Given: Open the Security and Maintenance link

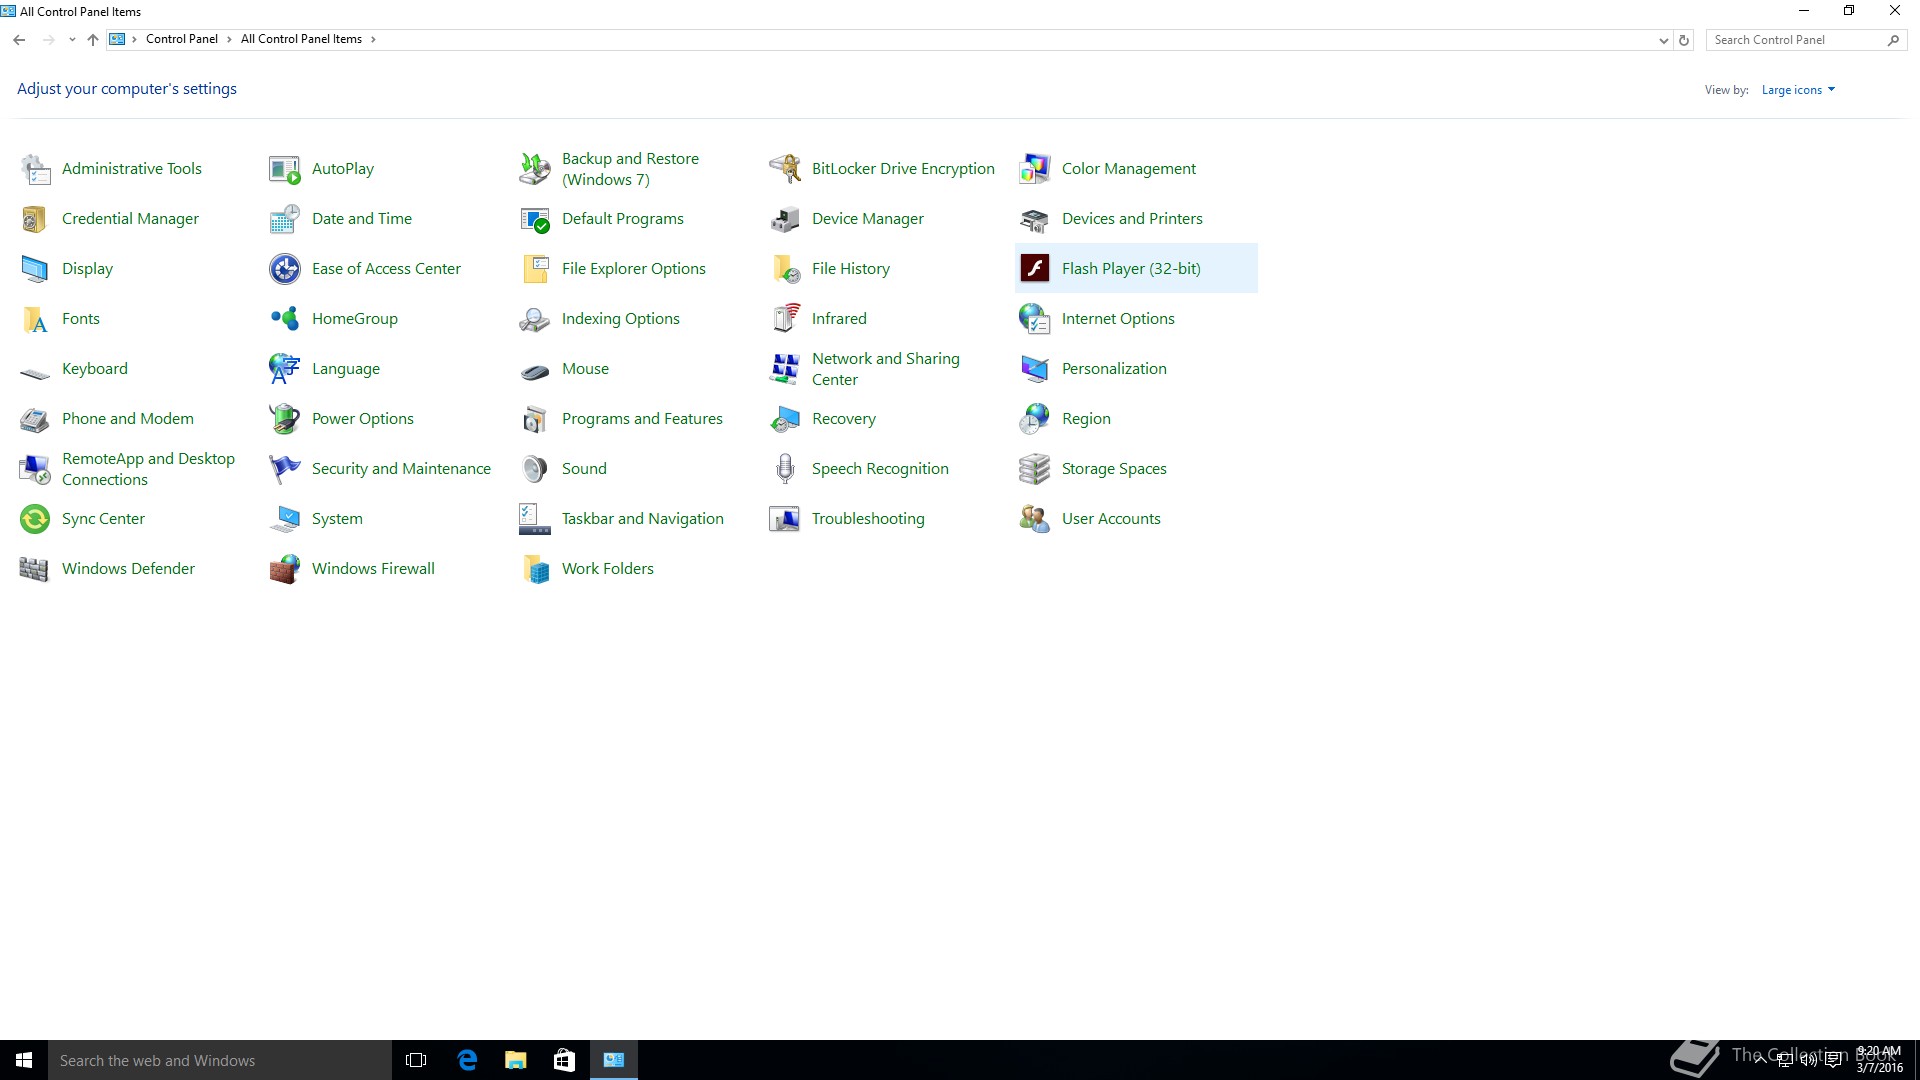Looking at the screenshot, I should pyautogui.click(x=401, y=469).
